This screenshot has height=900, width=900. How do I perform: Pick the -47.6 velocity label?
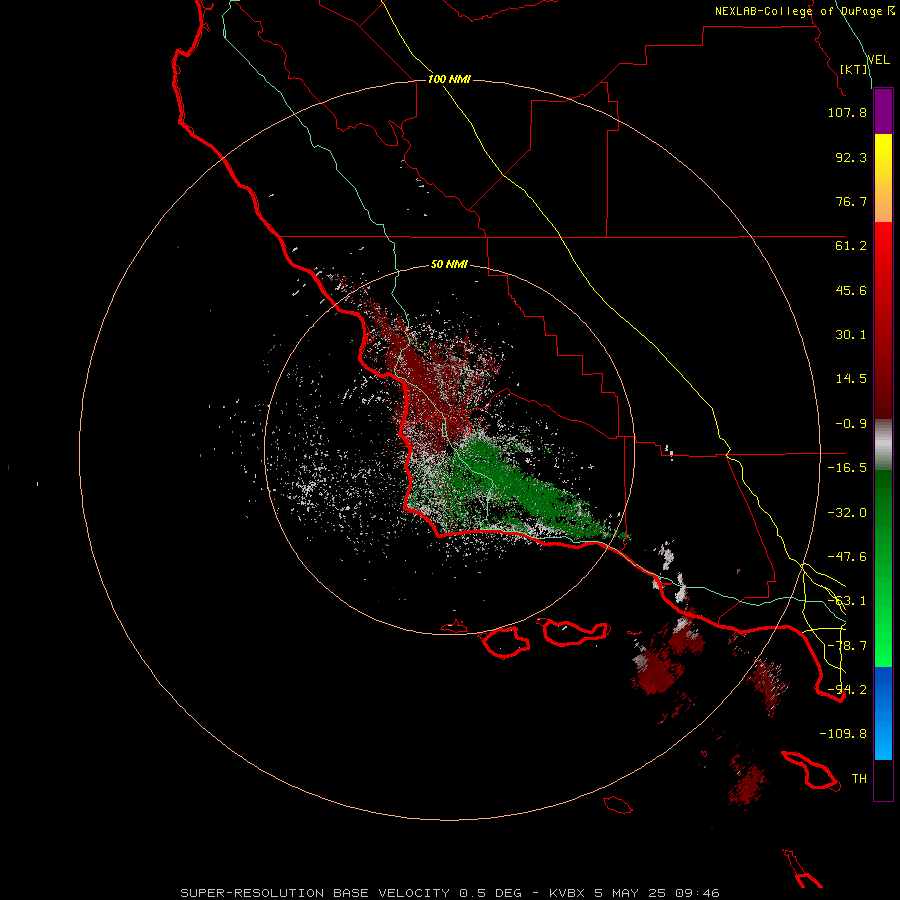[x=847, y=557]
